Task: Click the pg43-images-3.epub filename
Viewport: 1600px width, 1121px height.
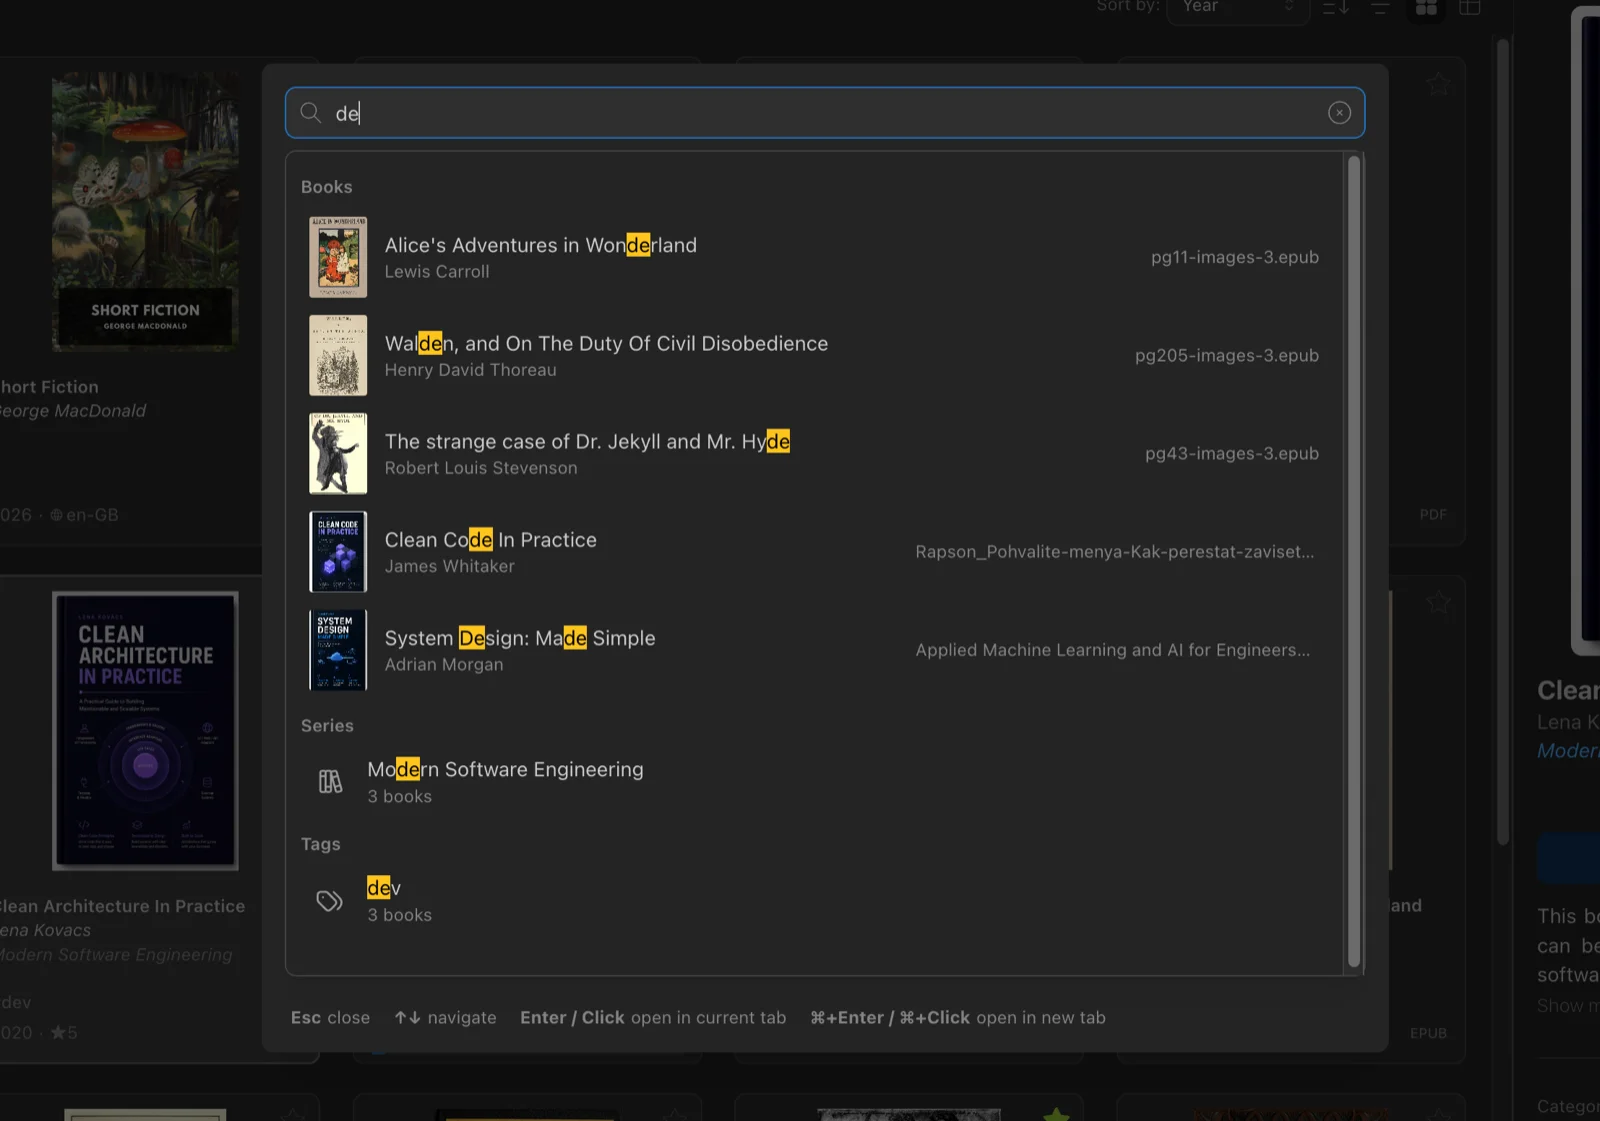Action: 1231,453
